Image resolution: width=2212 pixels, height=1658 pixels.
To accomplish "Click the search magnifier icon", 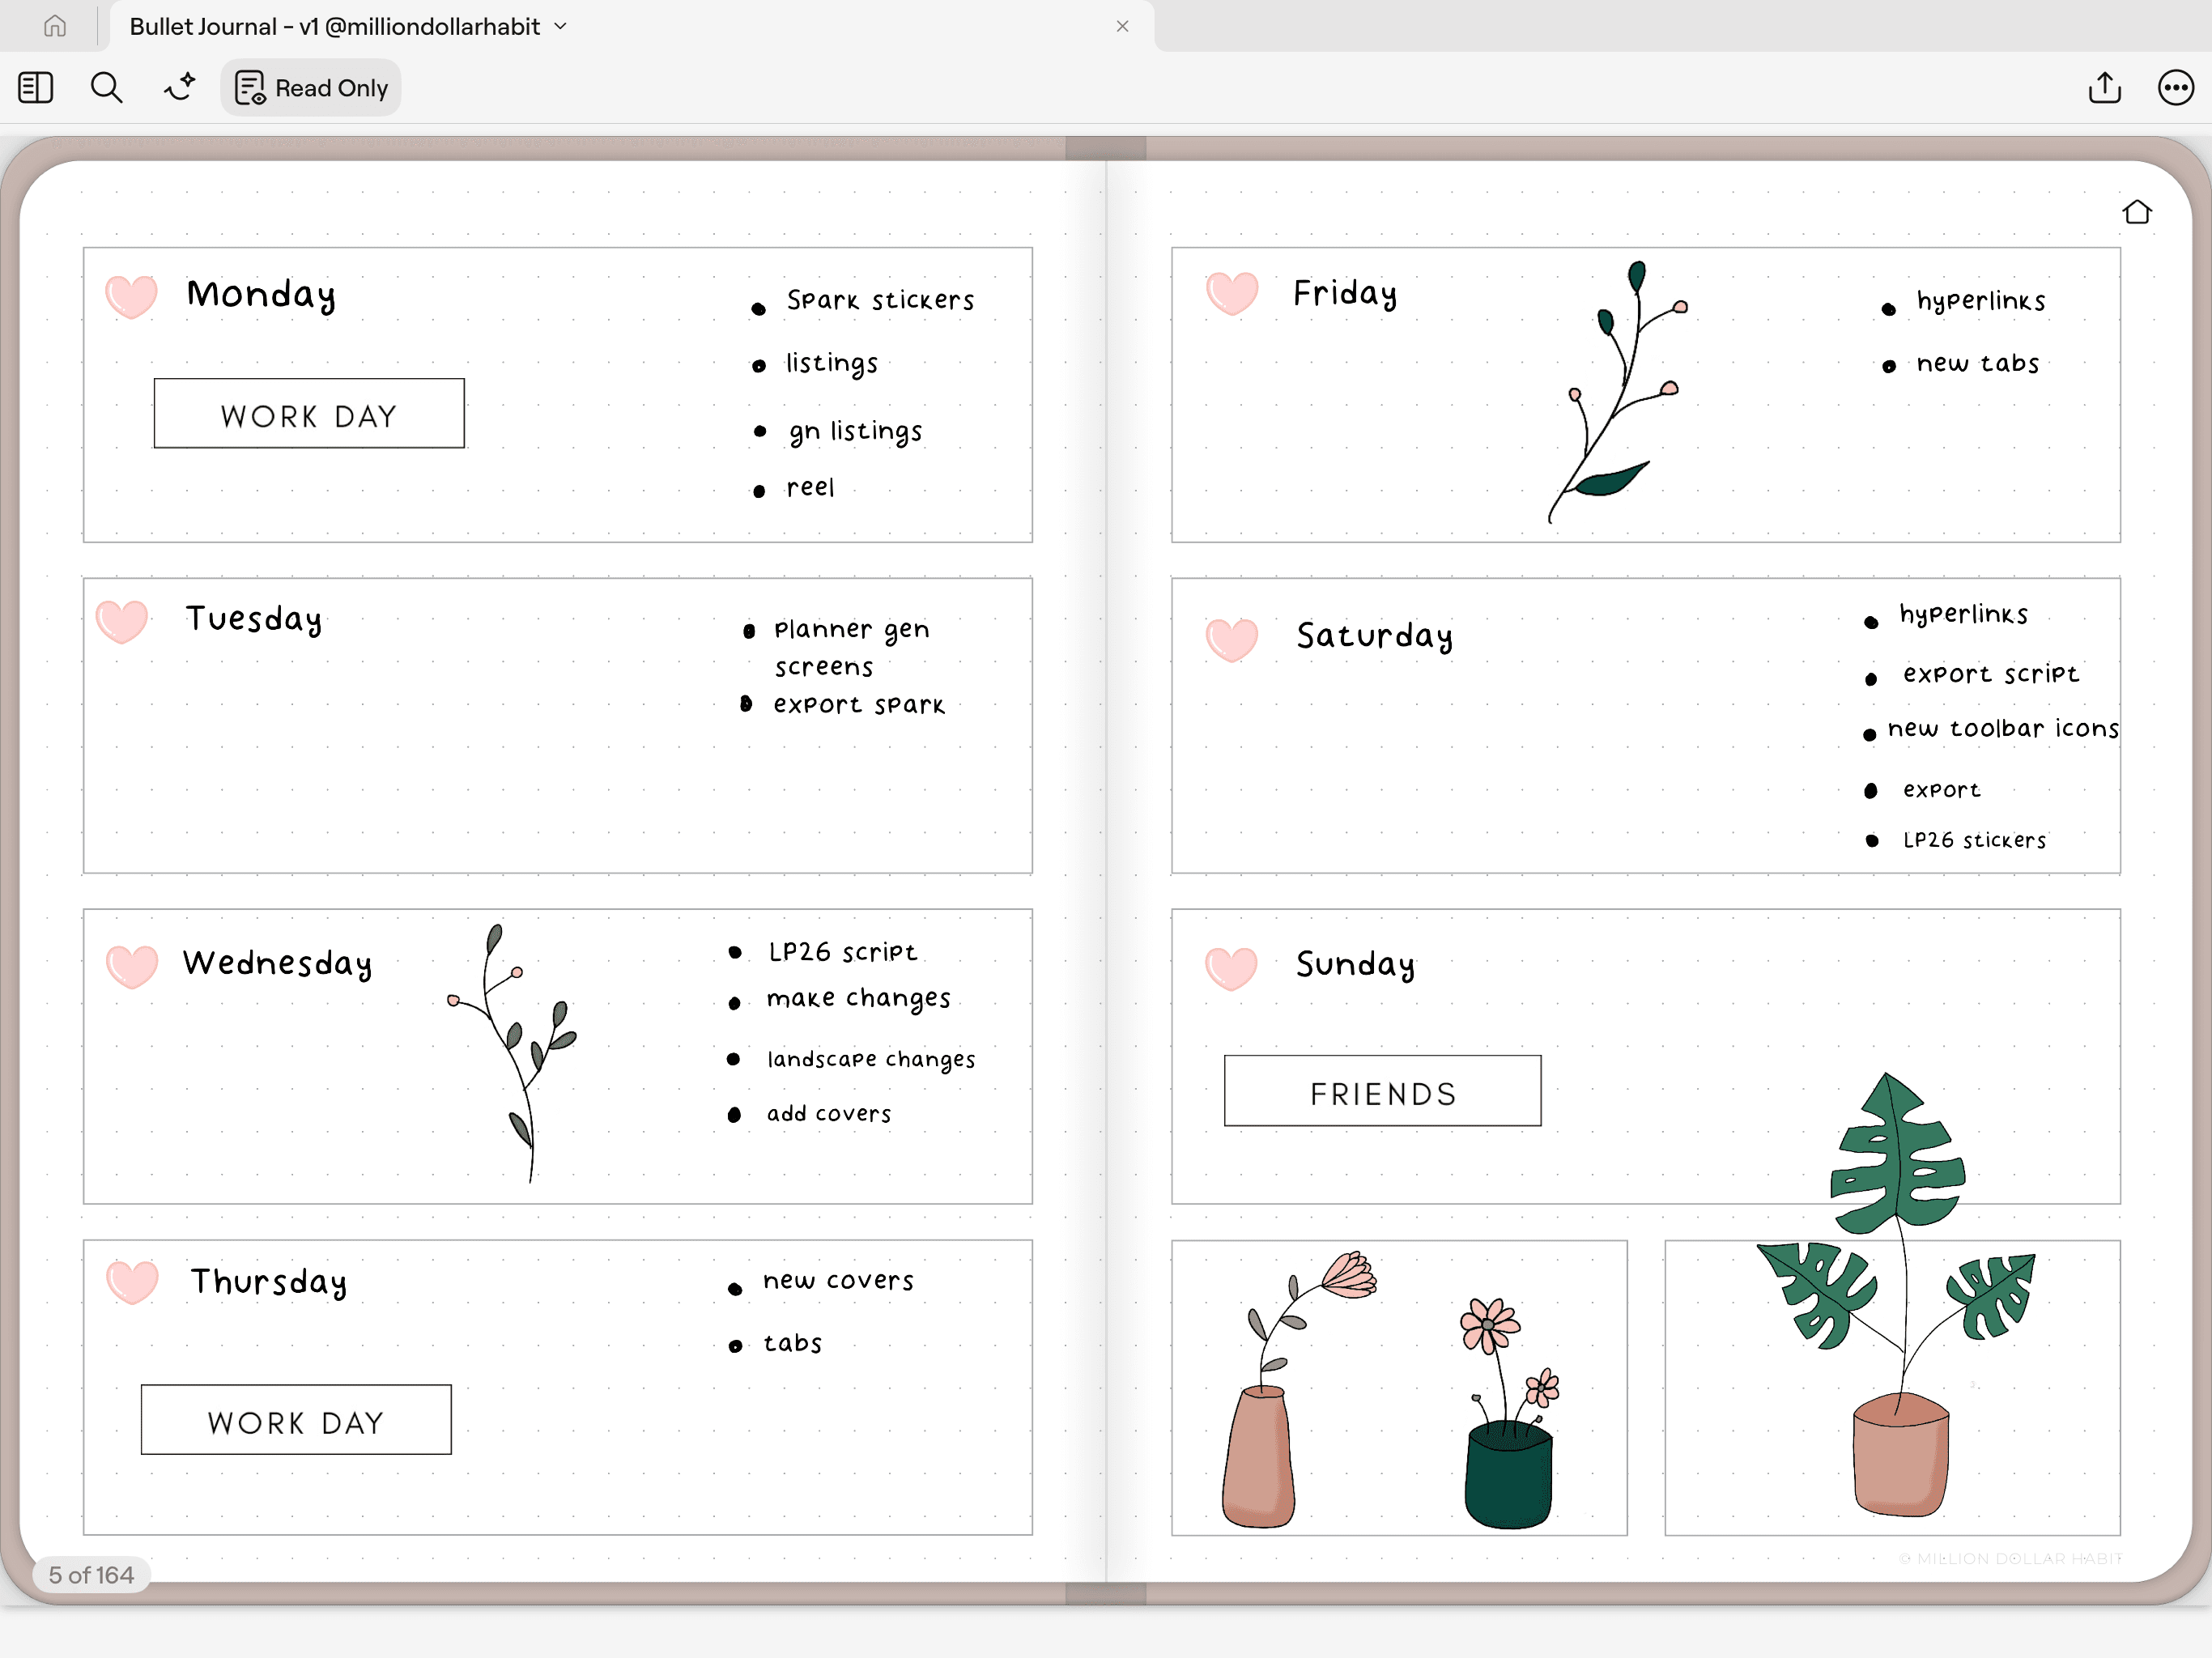I will (106, 88).
